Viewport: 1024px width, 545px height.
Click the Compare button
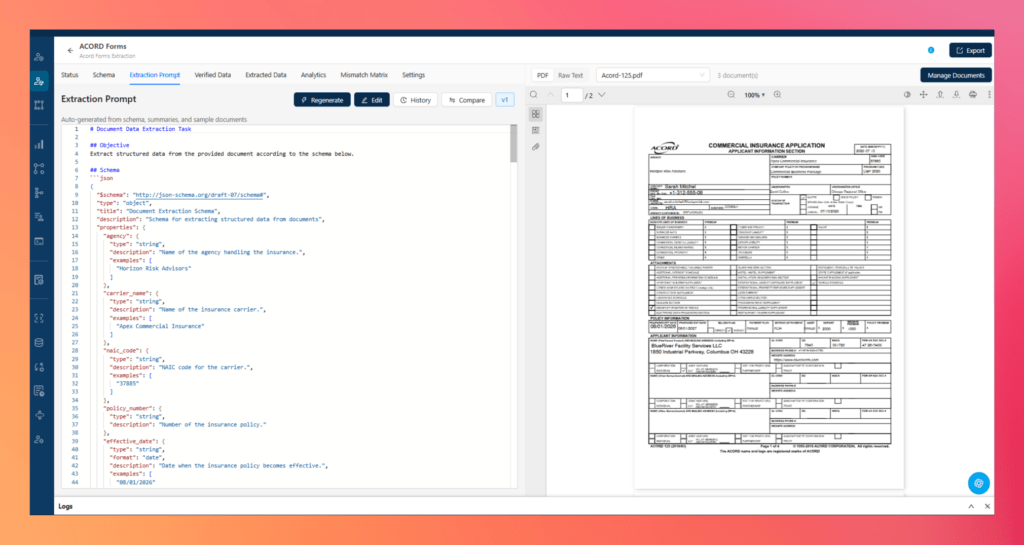467,100
